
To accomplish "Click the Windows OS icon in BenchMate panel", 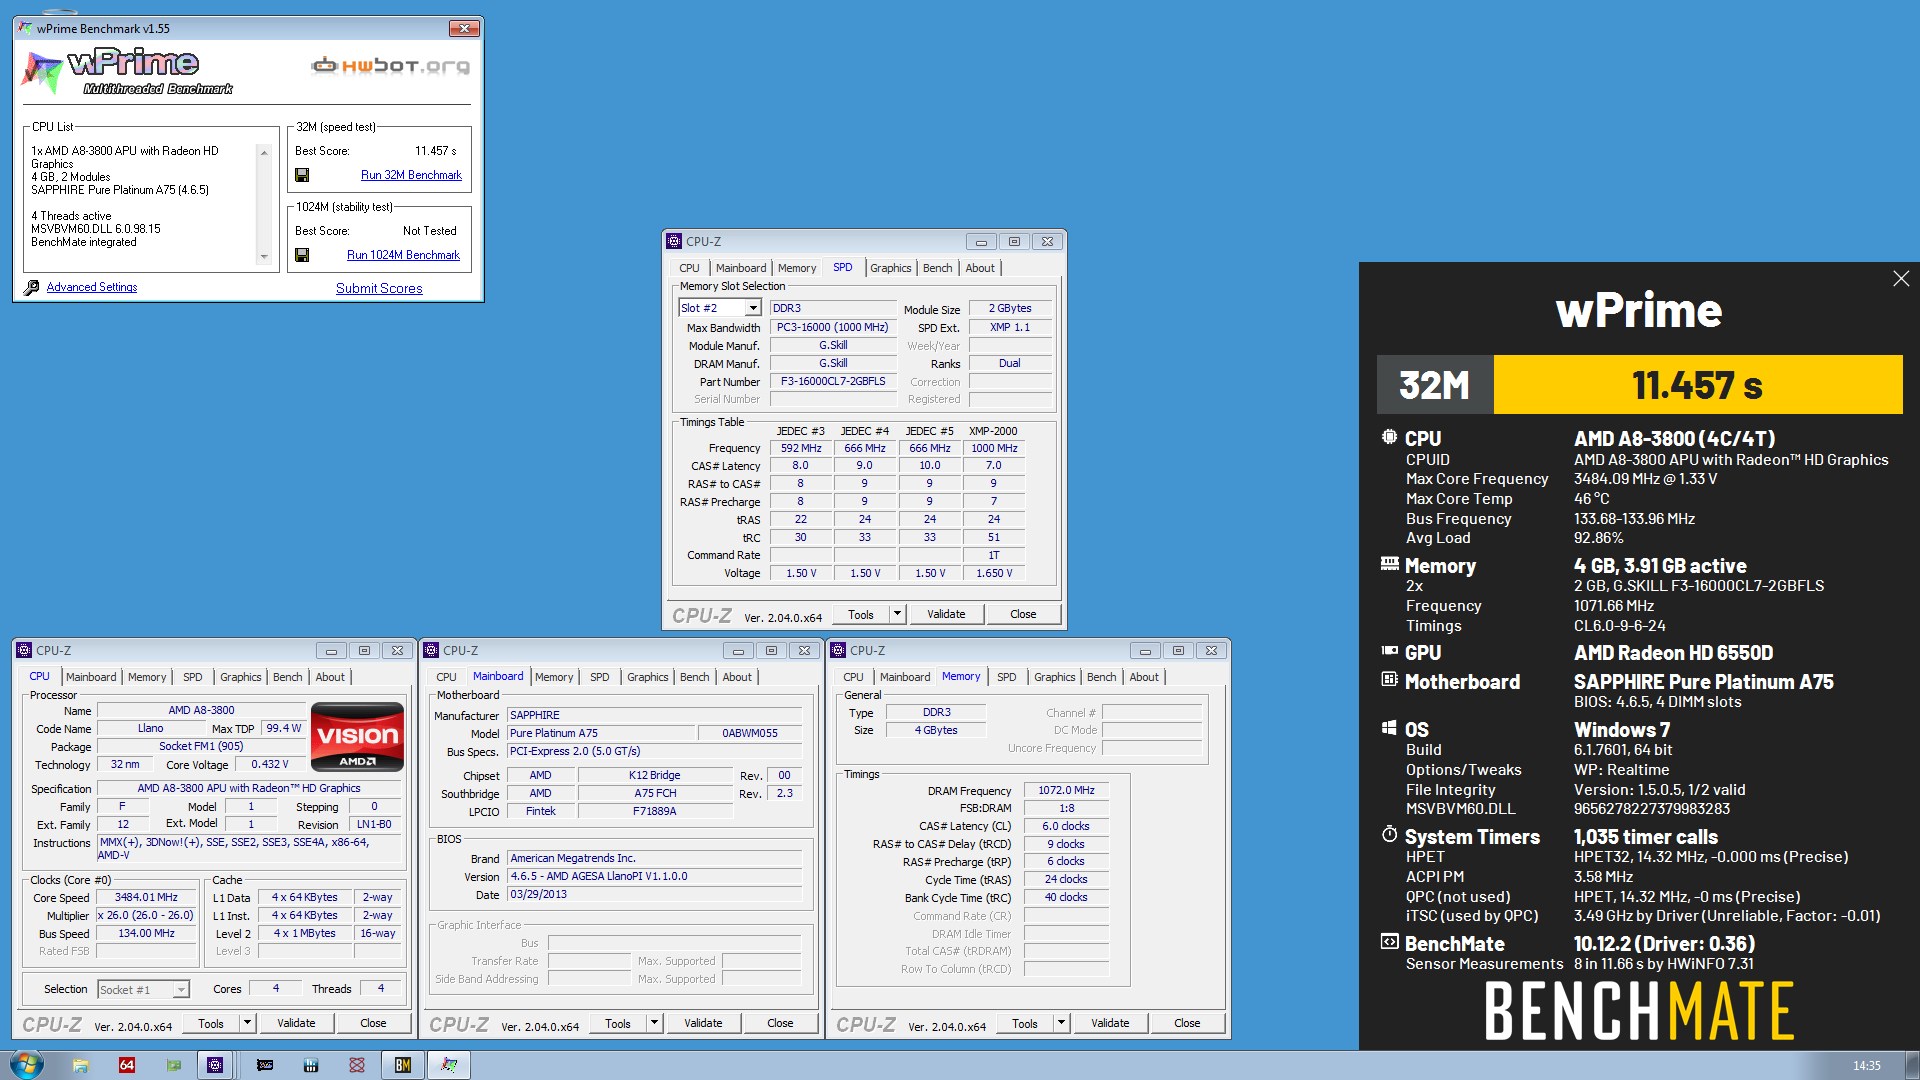I will 1389,728.
